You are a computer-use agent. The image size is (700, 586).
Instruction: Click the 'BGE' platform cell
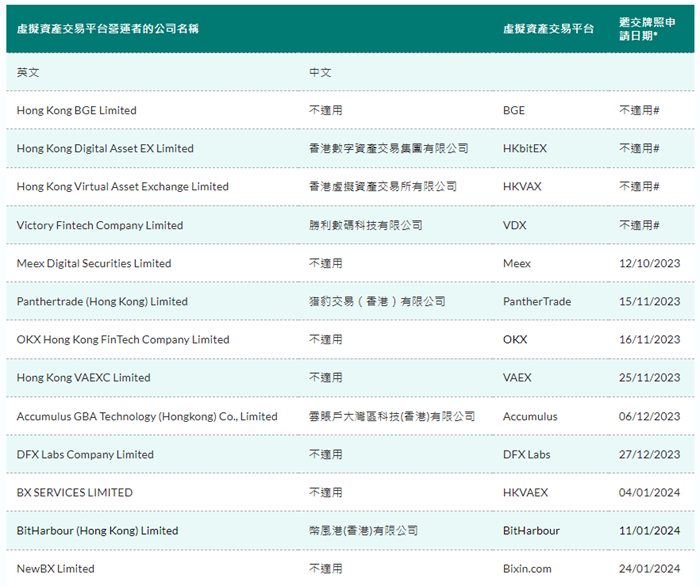[514, 110]
